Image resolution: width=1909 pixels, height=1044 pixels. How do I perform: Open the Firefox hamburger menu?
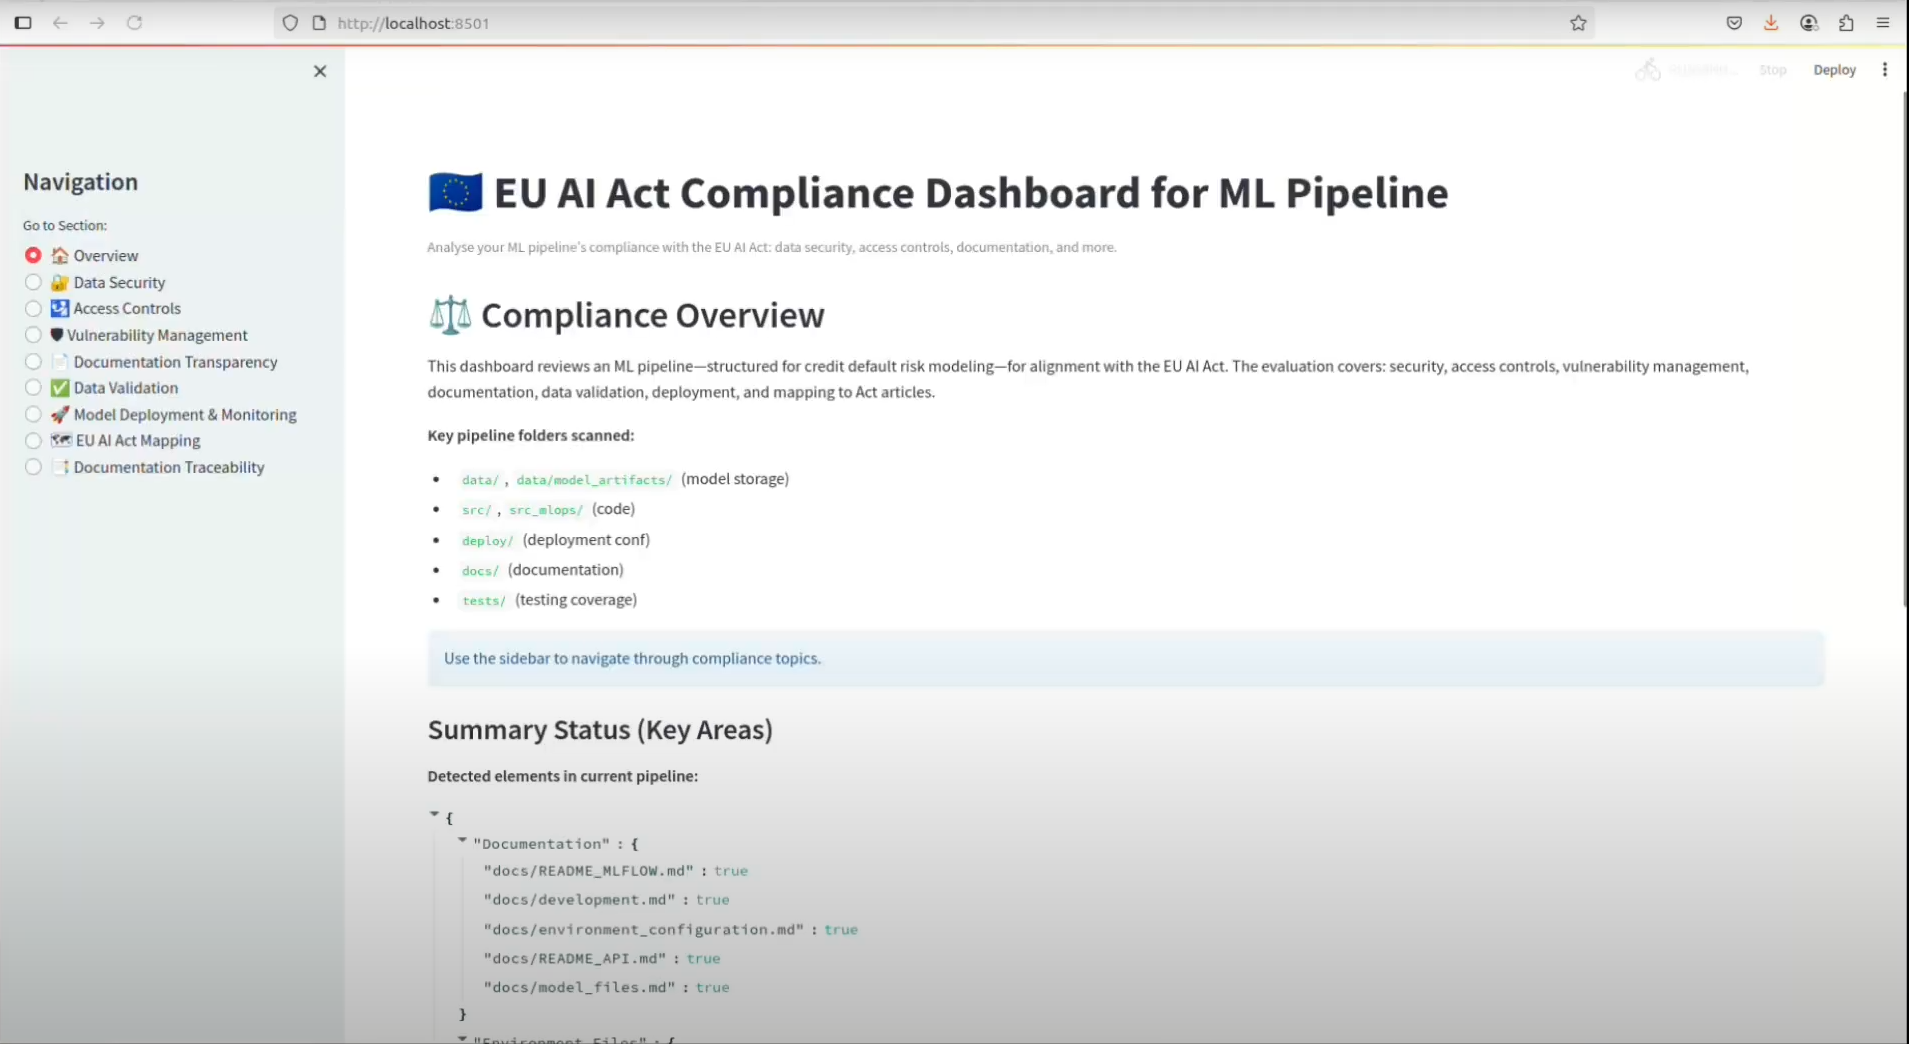pos(1883,23)
